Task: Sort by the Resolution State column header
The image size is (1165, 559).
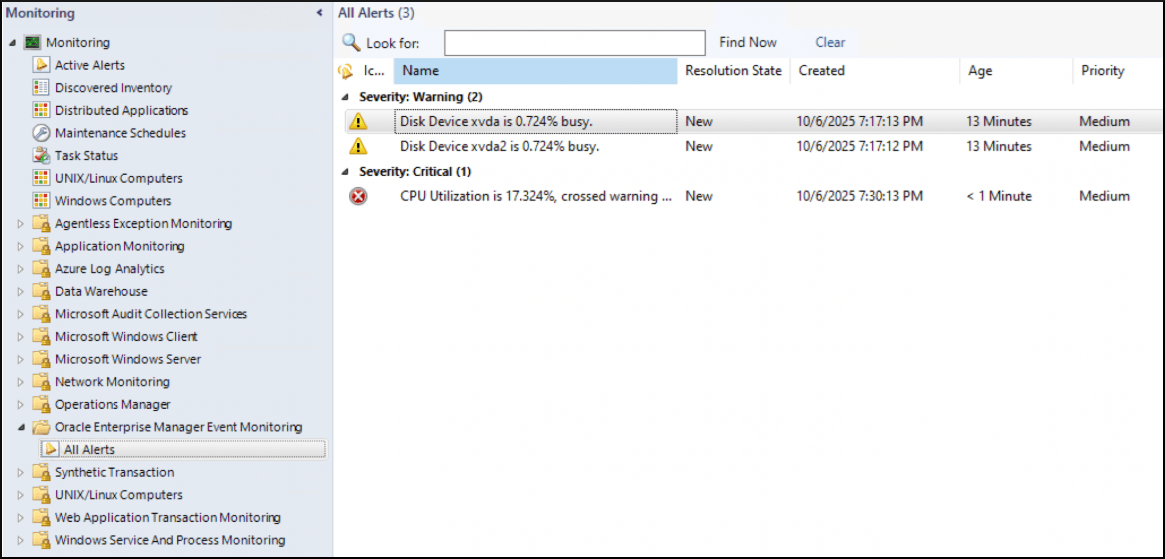Action: [x=733, y=71]
